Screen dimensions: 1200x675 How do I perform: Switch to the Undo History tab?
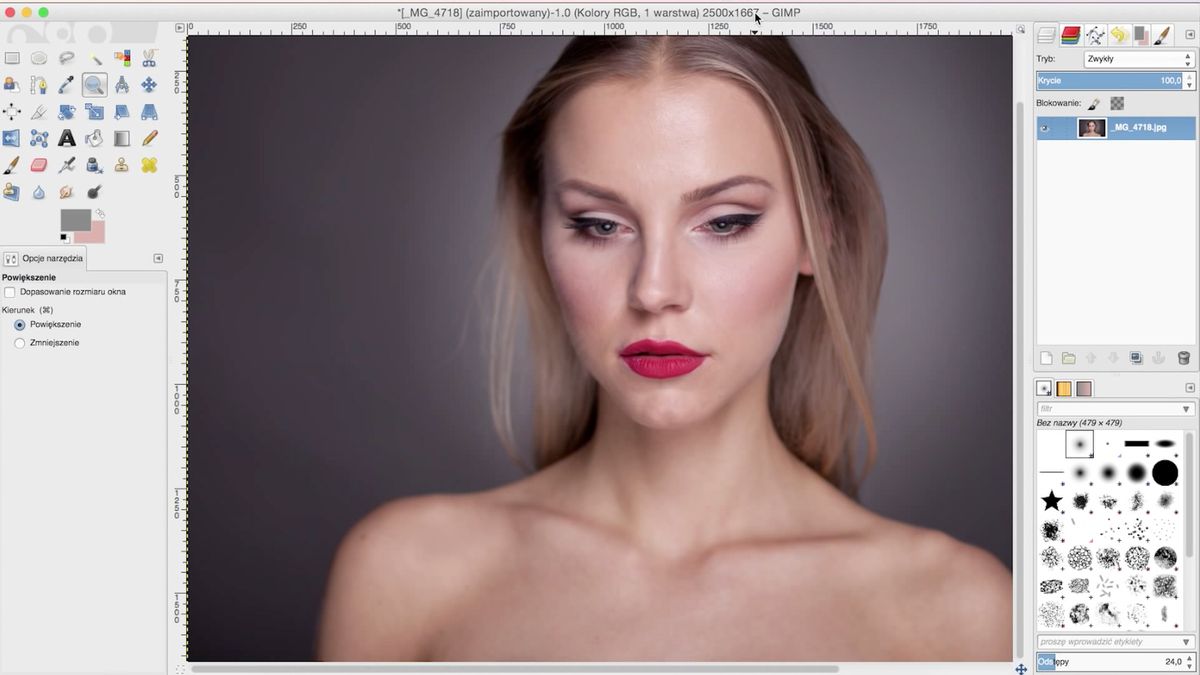point(1118,36)
